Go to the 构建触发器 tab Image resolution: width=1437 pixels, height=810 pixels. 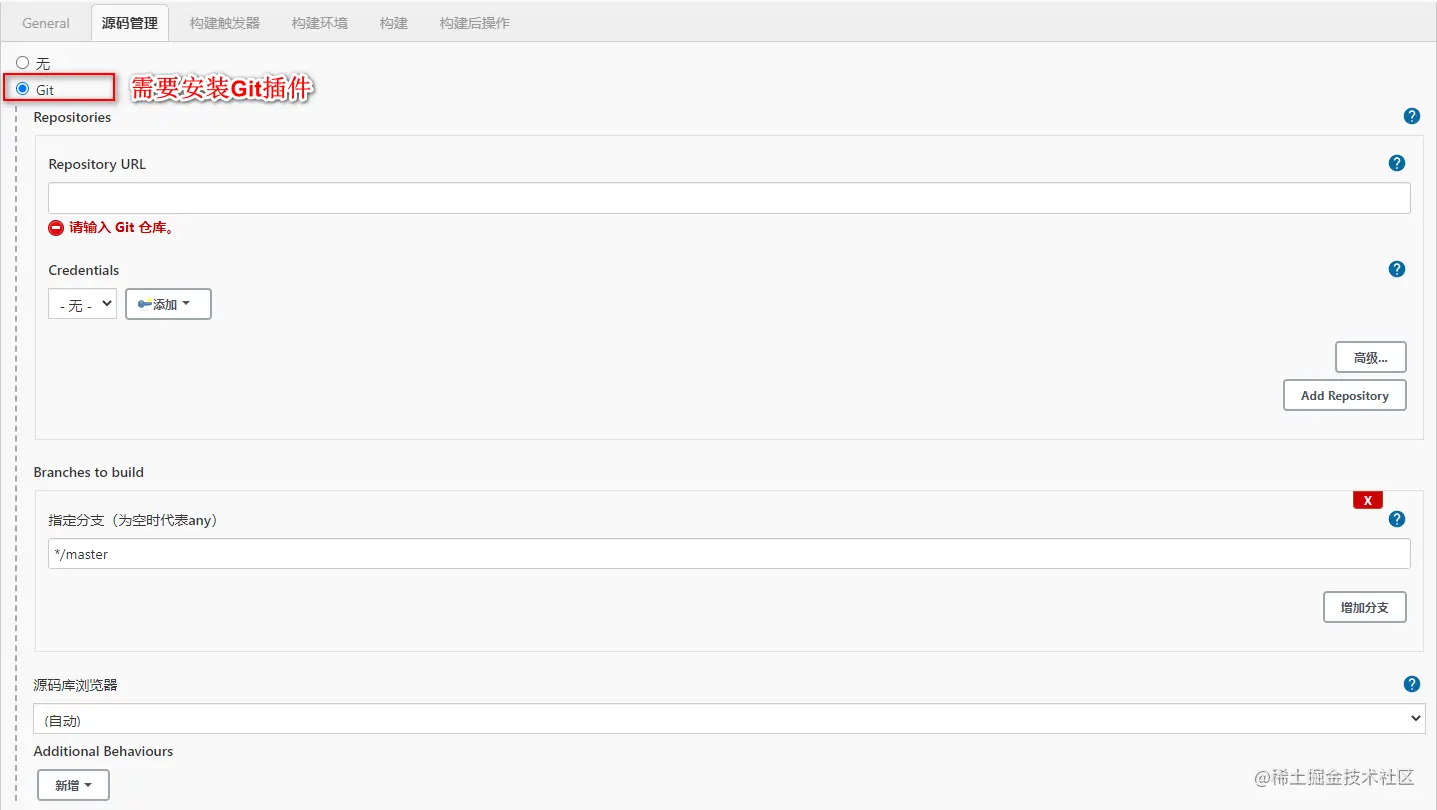[225, 23]
